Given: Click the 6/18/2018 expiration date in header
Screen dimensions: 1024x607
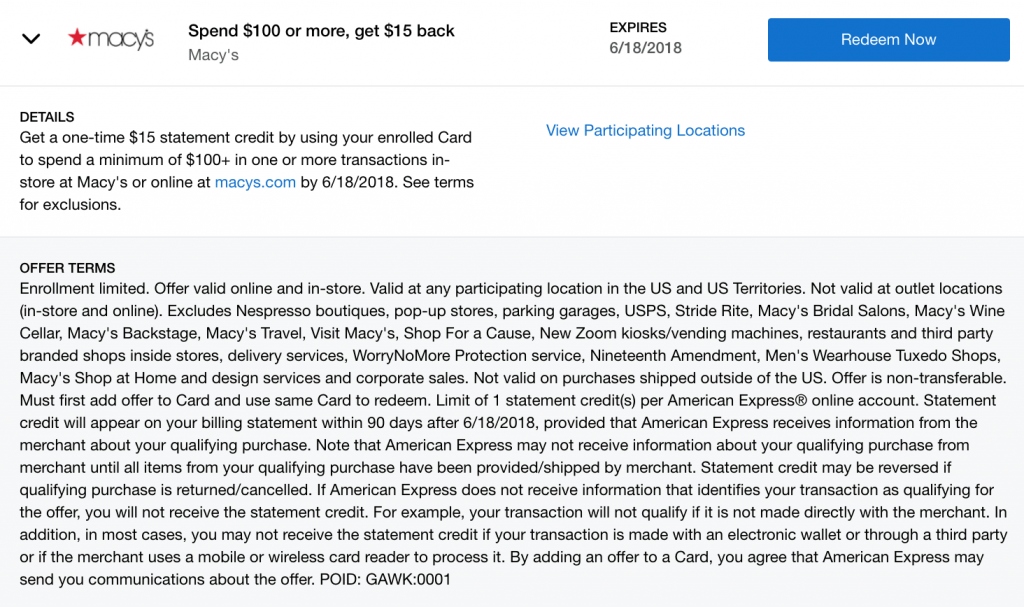Looking at the screenshot, I should [645, 48].
